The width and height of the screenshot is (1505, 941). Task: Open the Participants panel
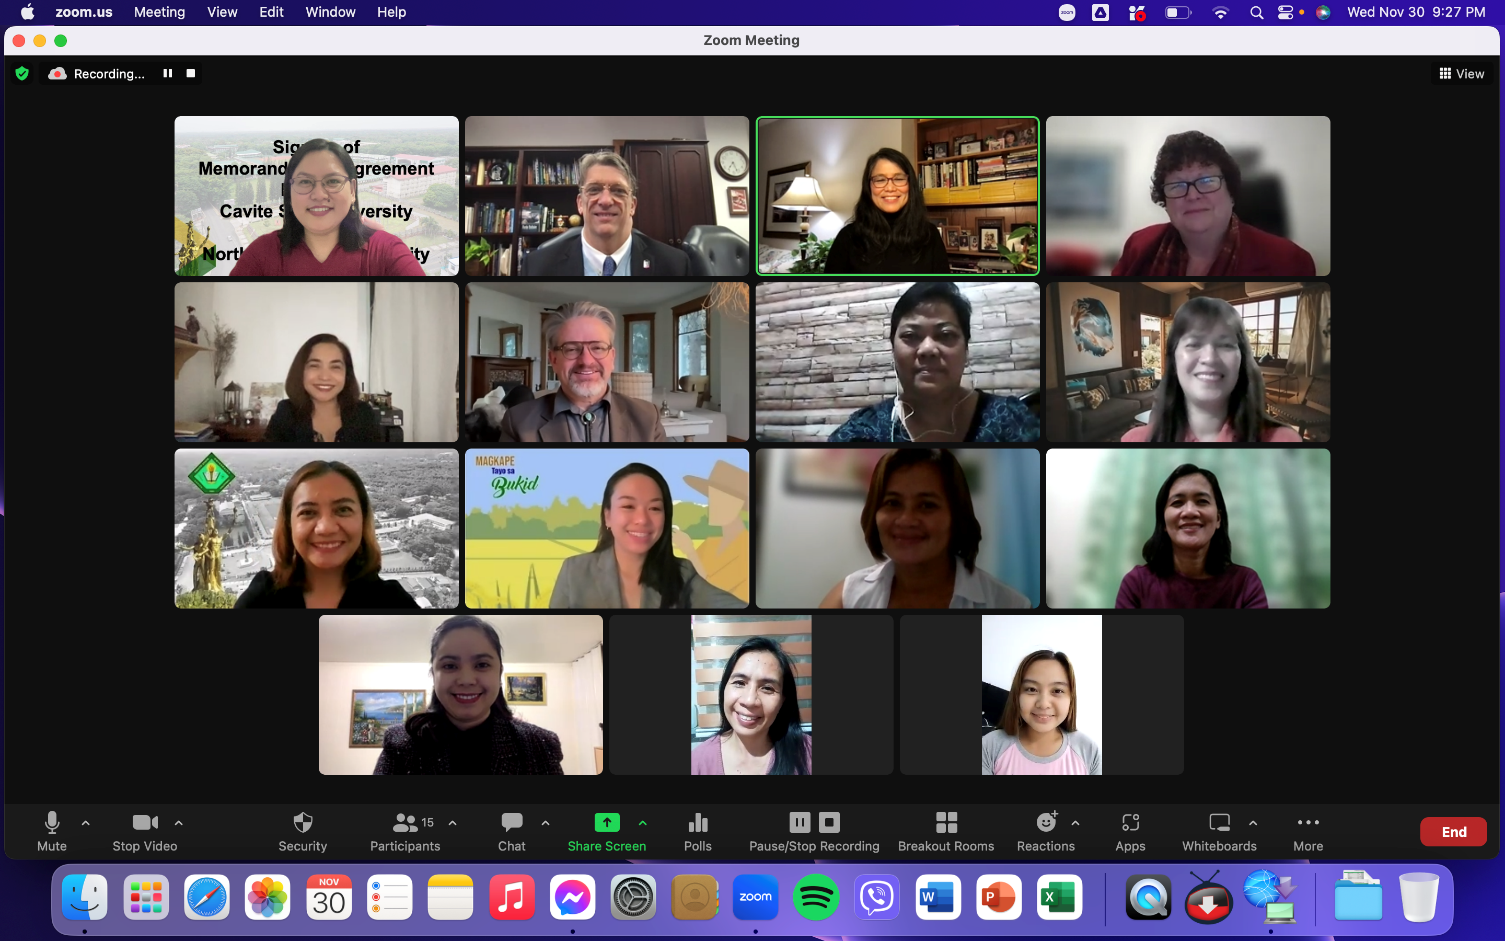pos(405,831)
